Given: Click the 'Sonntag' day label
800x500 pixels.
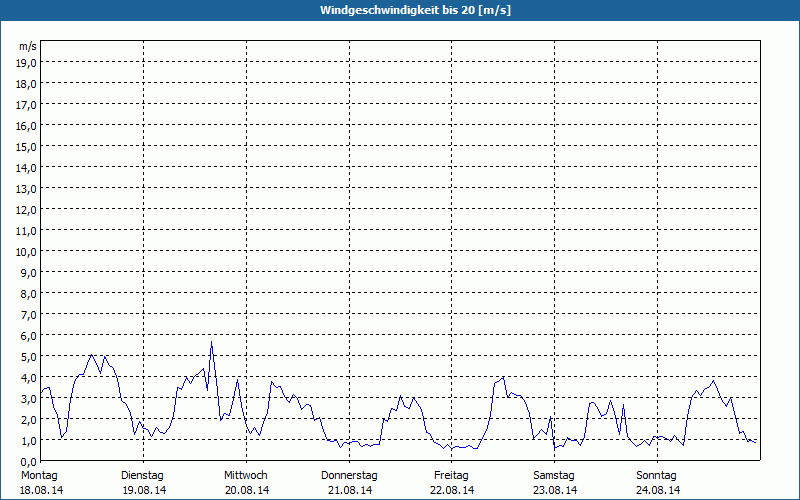Looking at the screenshot, I should coord(656,476).
